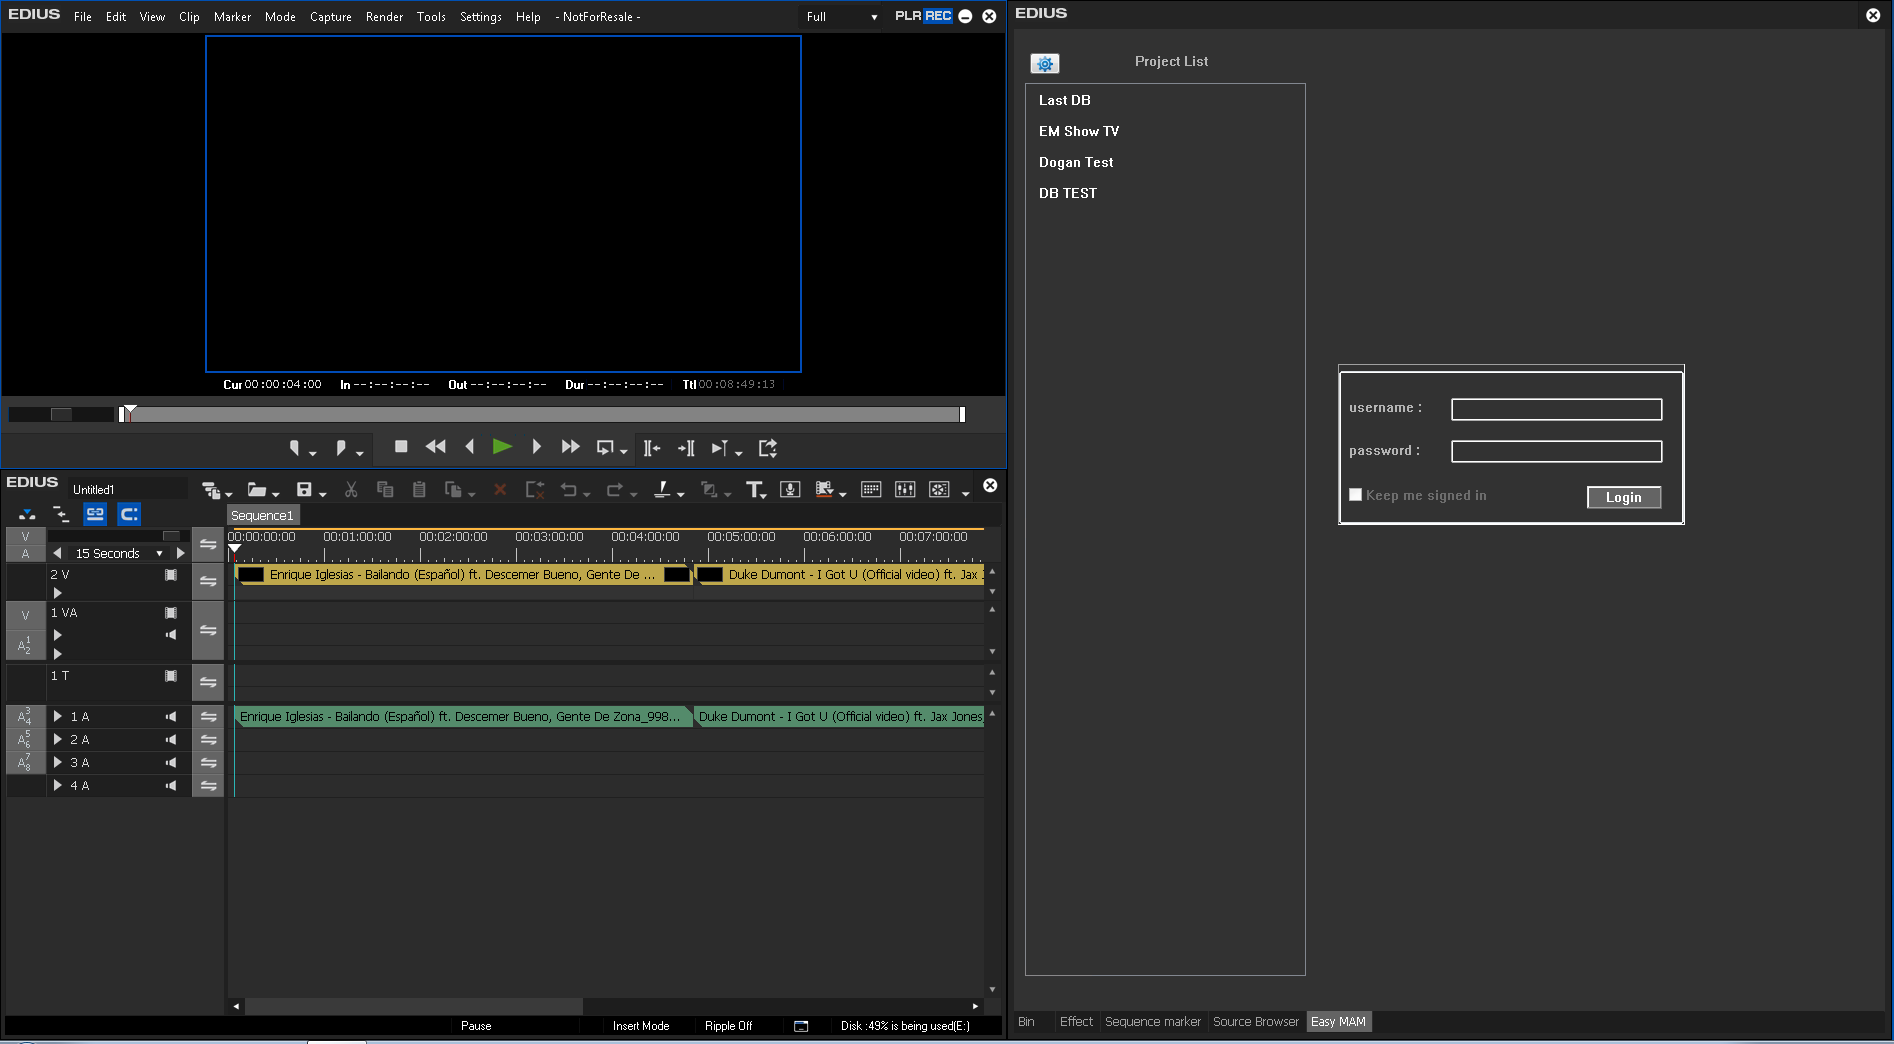
Task: Mute audio on the 3 A track
Action: [171, 763]
